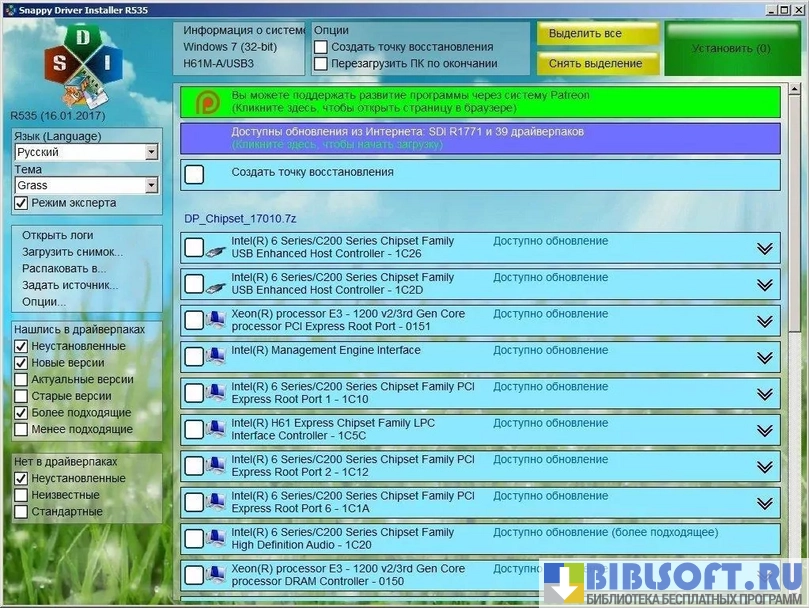This screenshot has height=608, width=809.
Task: Click device icon for PCI Express Root Port 0151
Action: 215,321
